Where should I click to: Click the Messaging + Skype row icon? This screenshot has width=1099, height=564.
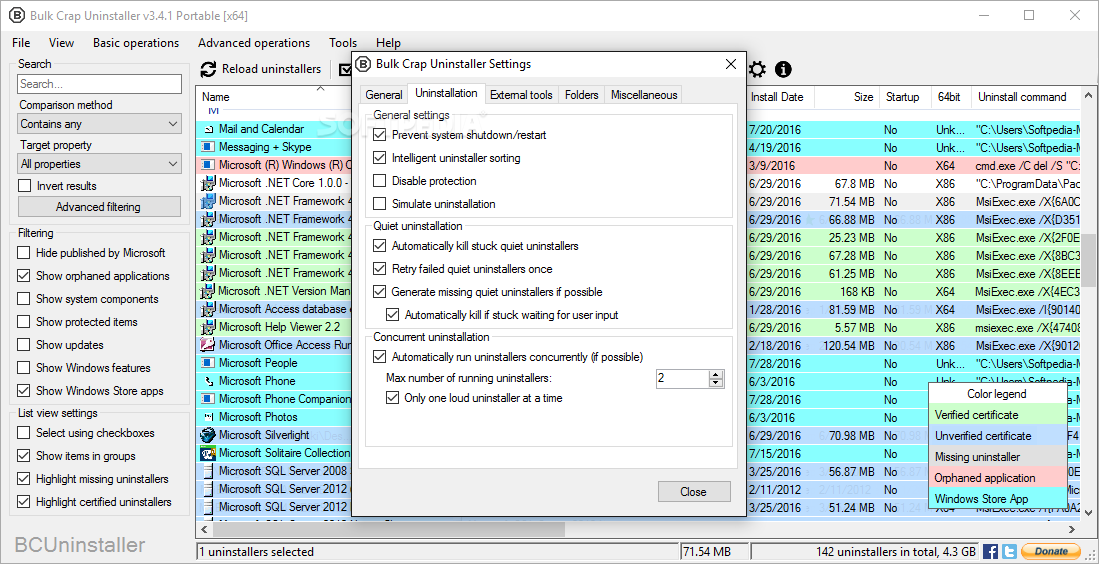pyautogui.click(x=207, y=148)
